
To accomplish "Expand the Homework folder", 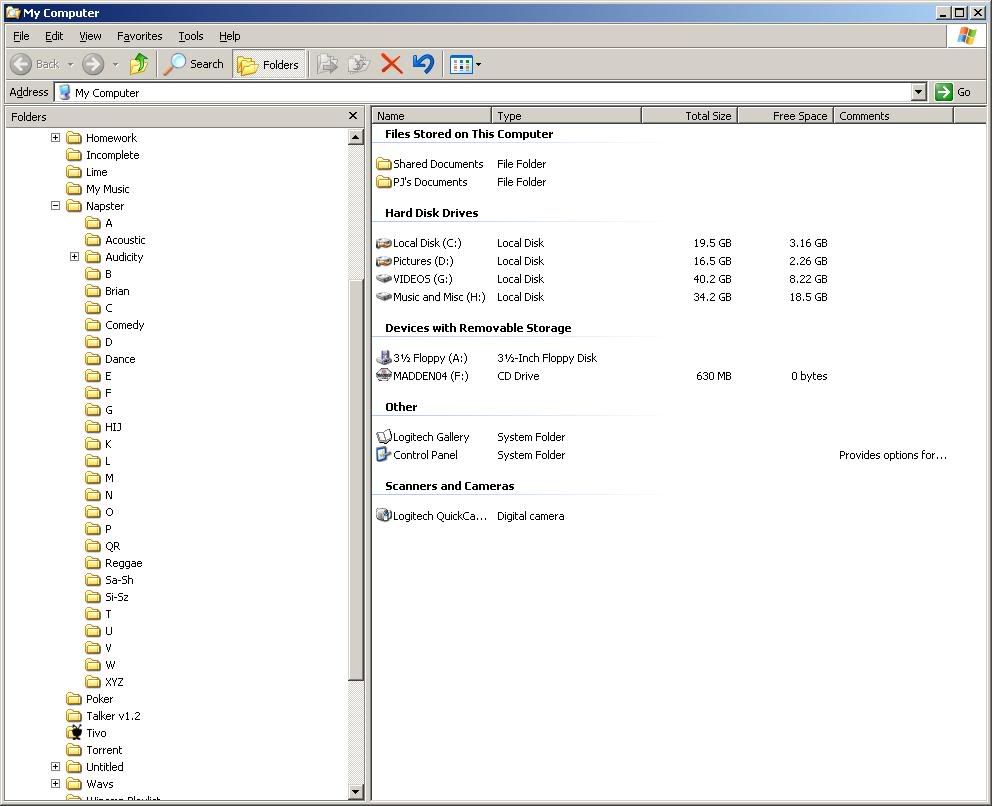I will click(x=56, y=137).
